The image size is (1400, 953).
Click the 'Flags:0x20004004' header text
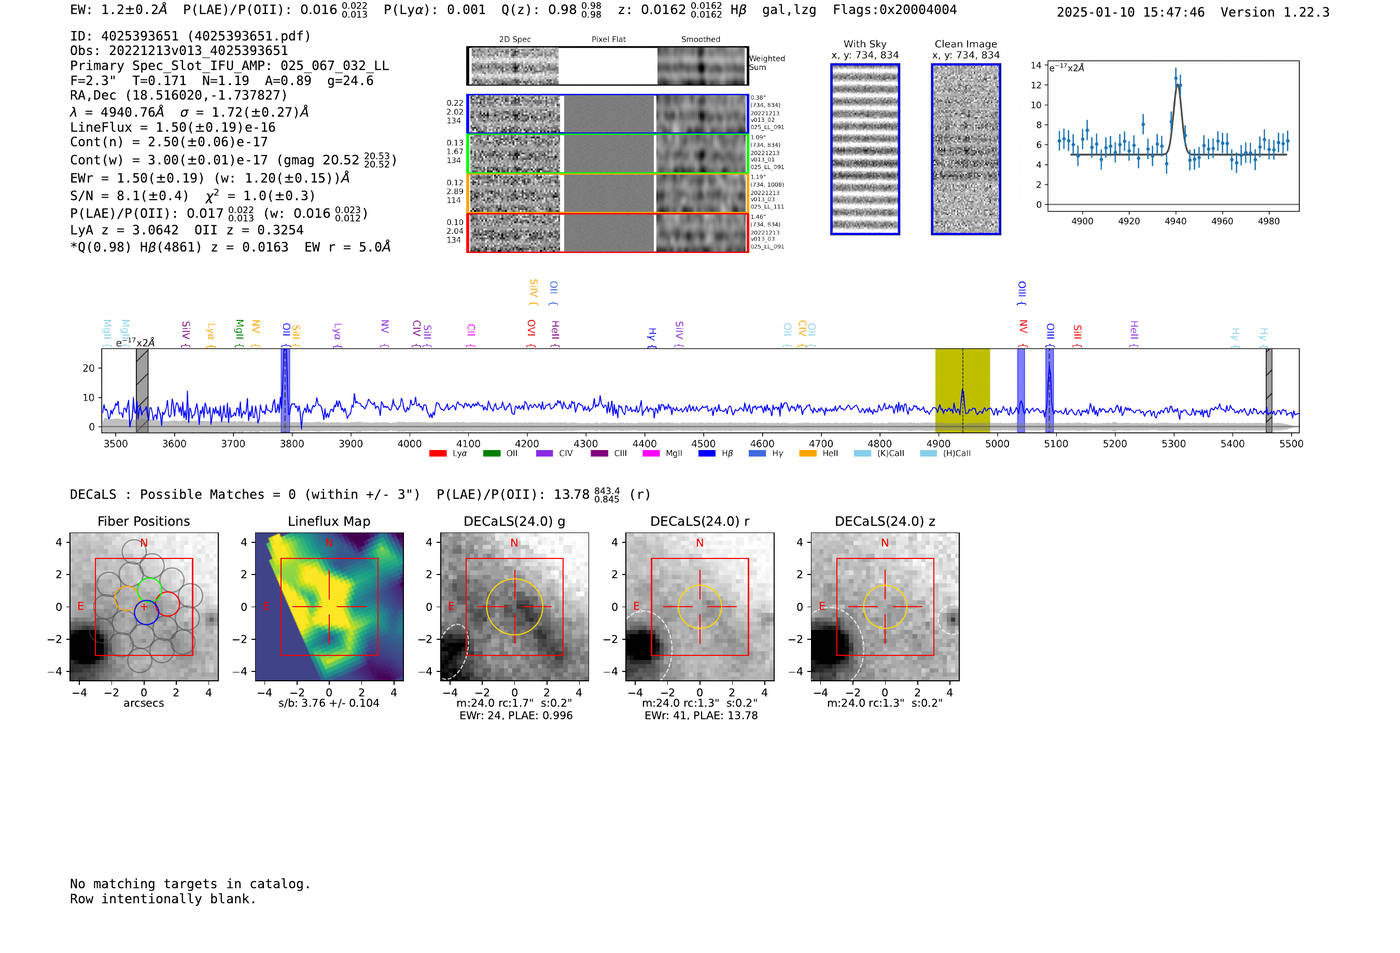click(895, 10)
